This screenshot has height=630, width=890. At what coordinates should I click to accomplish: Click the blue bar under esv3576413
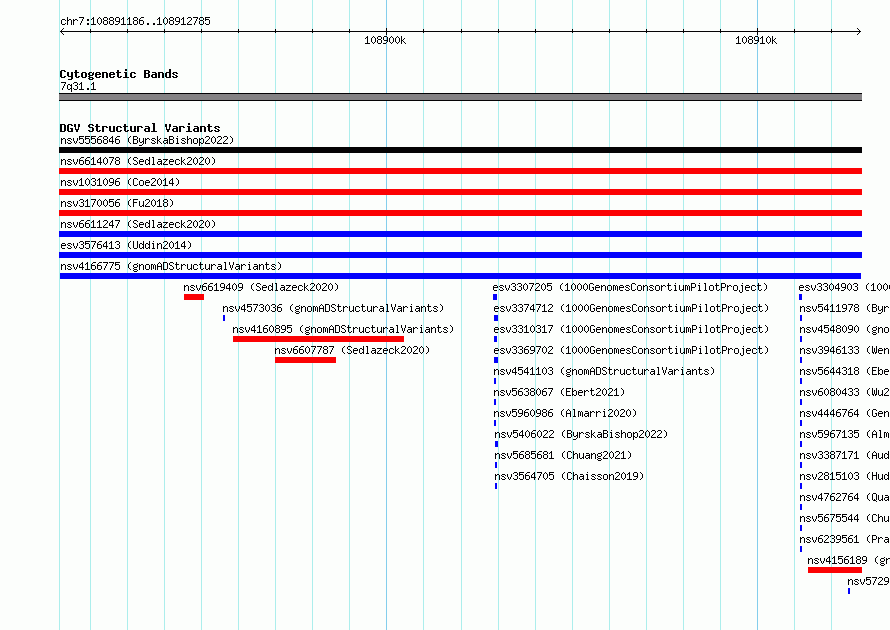click(460, 255)
